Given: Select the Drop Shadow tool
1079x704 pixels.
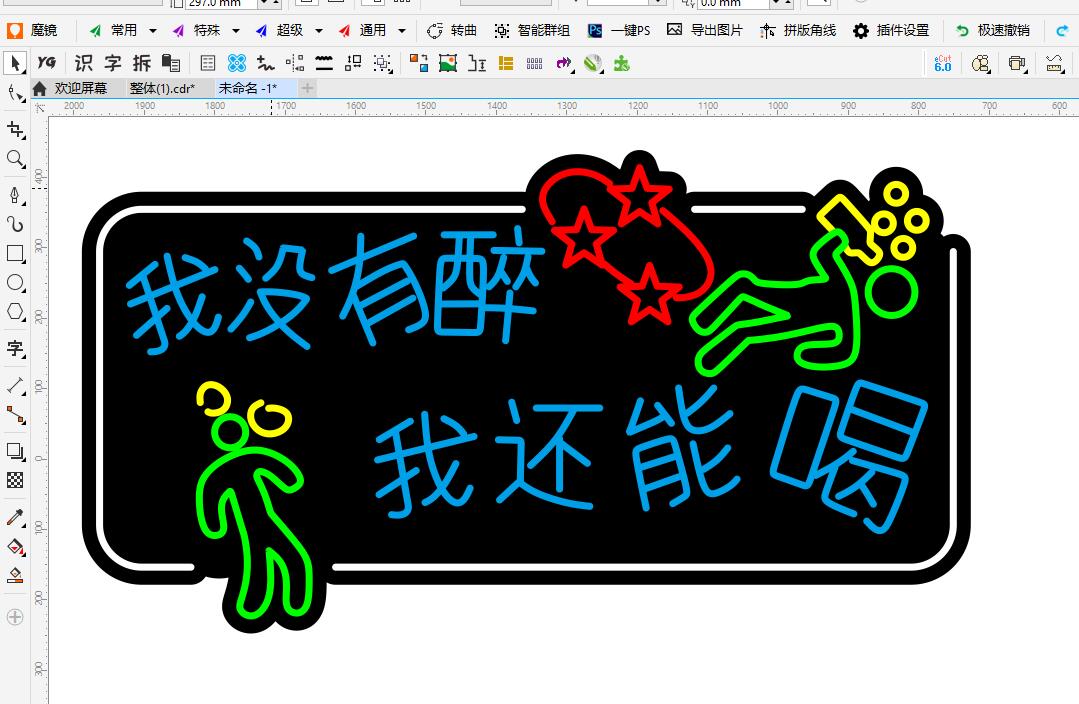Looking at the screenshot, I should tap(14, 451).
